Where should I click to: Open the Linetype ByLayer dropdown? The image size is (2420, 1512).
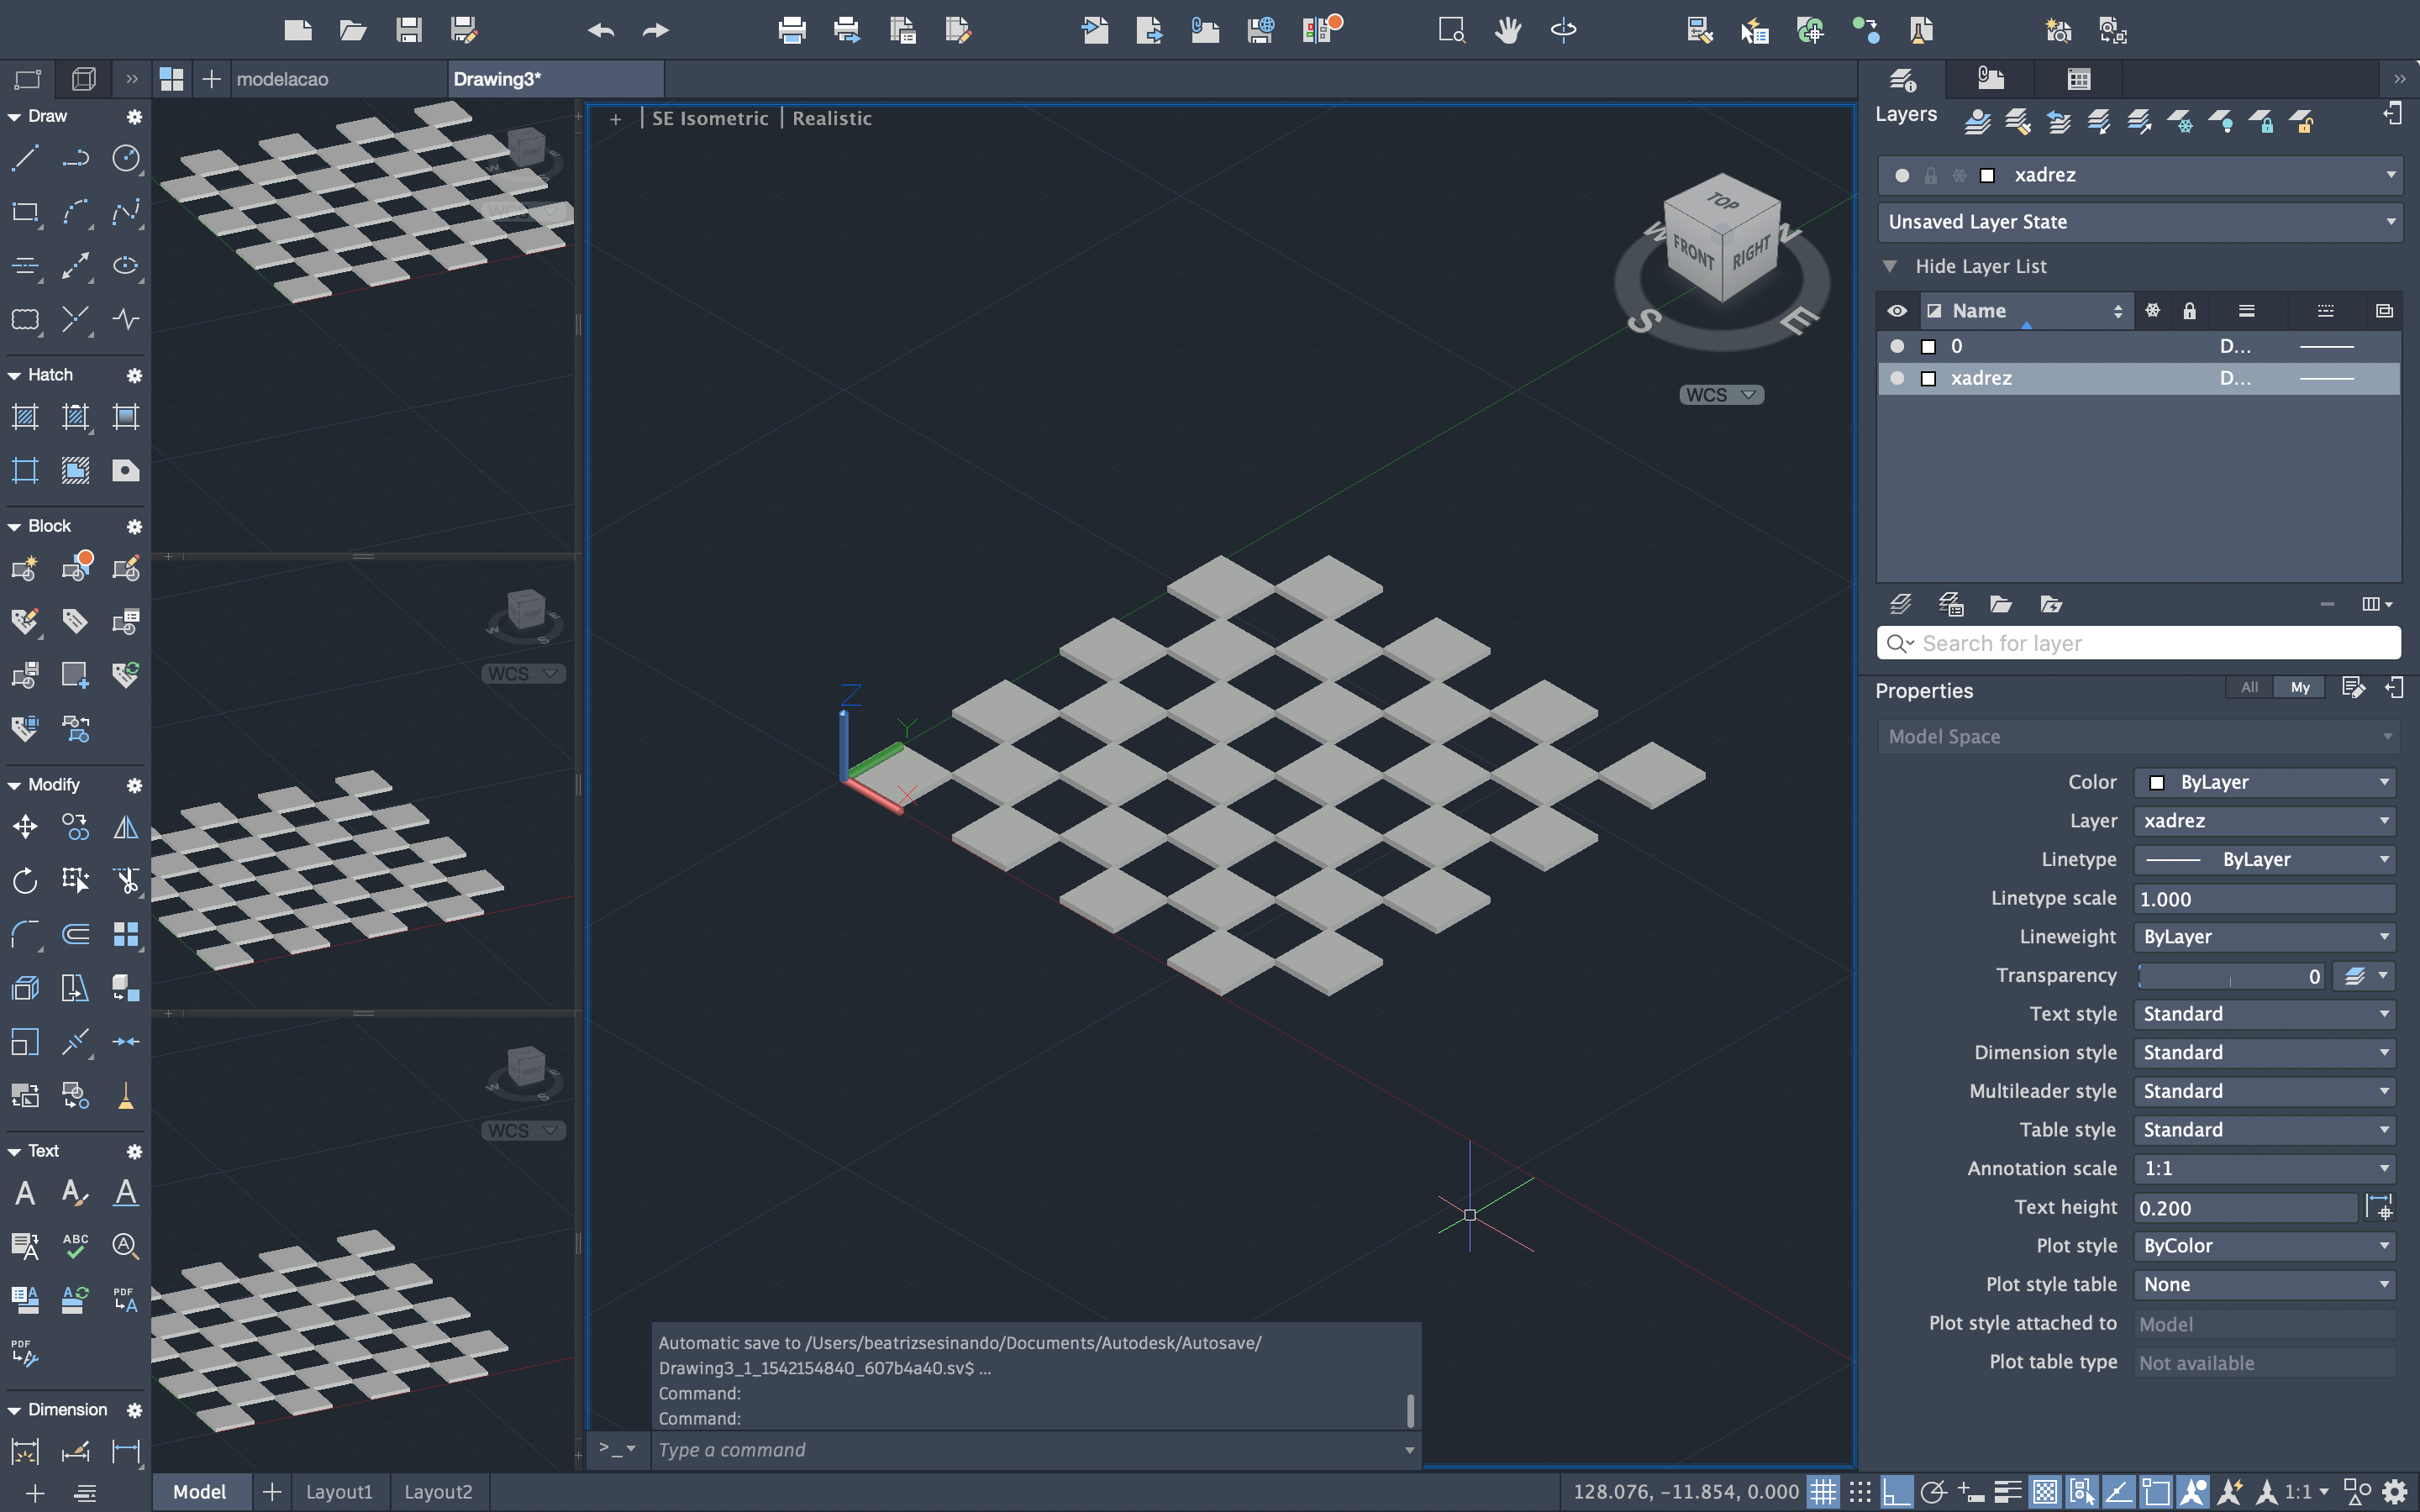pyautogui.click(x=2264, y=859)
